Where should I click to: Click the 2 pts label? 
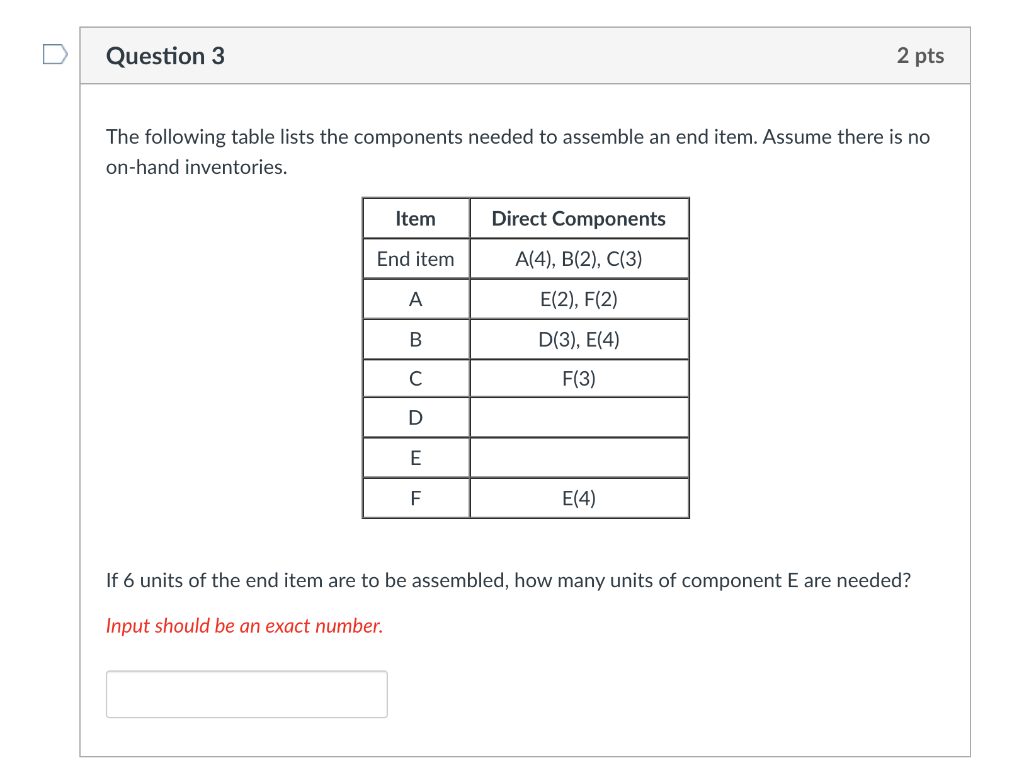coord(921,56)
